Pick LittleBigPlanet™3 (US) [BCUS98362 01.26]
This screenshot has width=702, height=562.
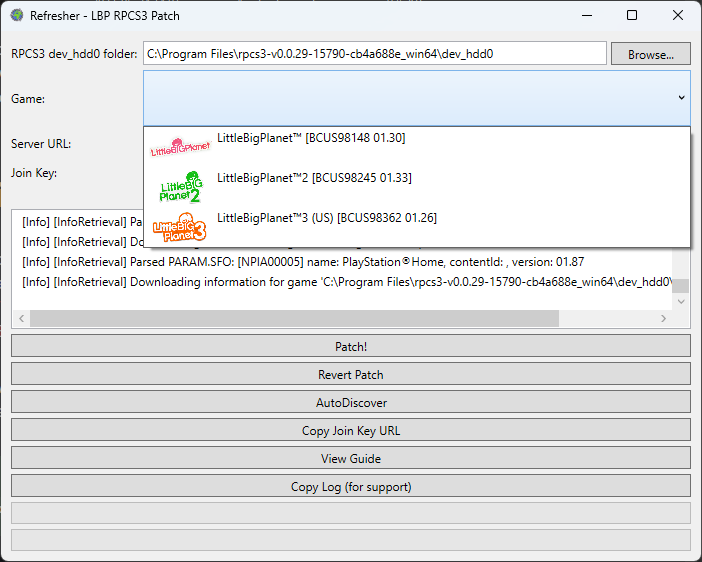(417, 227)
